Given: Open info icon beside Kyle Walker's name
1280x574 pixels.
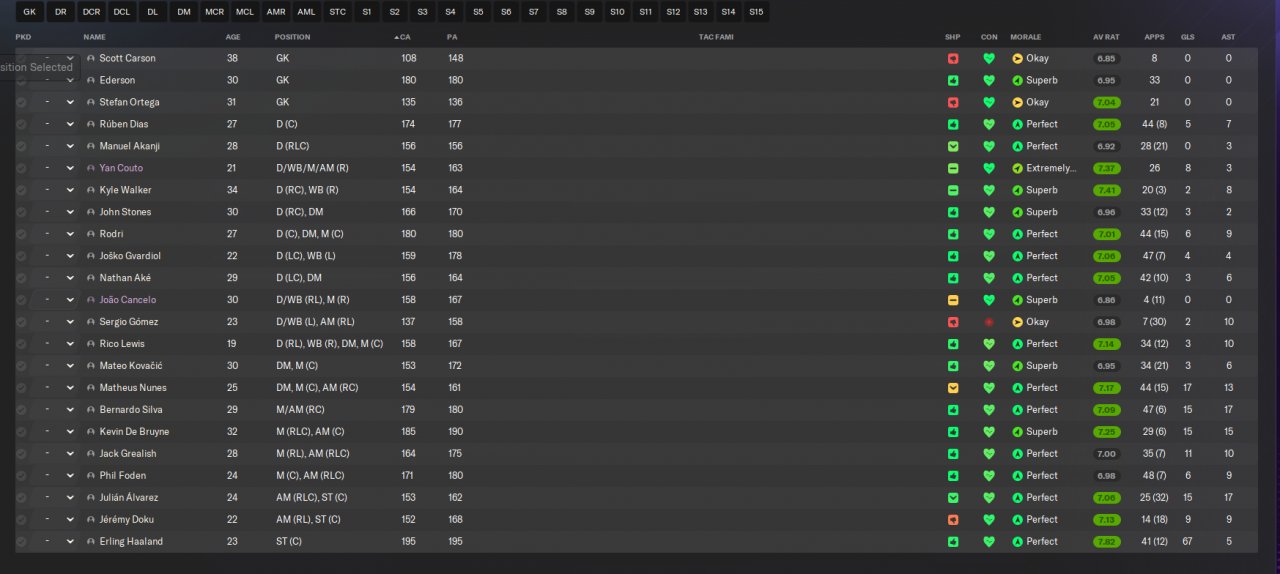Looking at the screenshot, I should (x=91, y=190).
